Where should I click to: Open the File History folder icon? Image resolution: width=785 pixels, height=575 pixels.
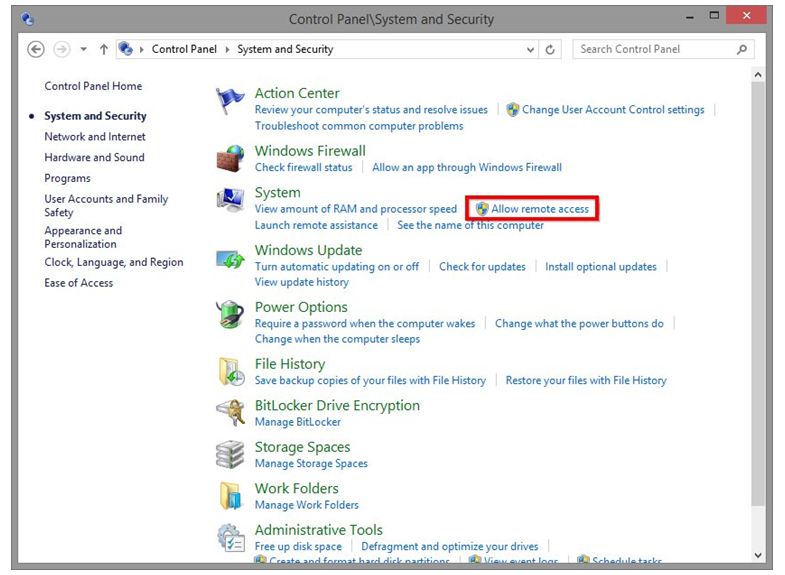click(x=230, y=372)
